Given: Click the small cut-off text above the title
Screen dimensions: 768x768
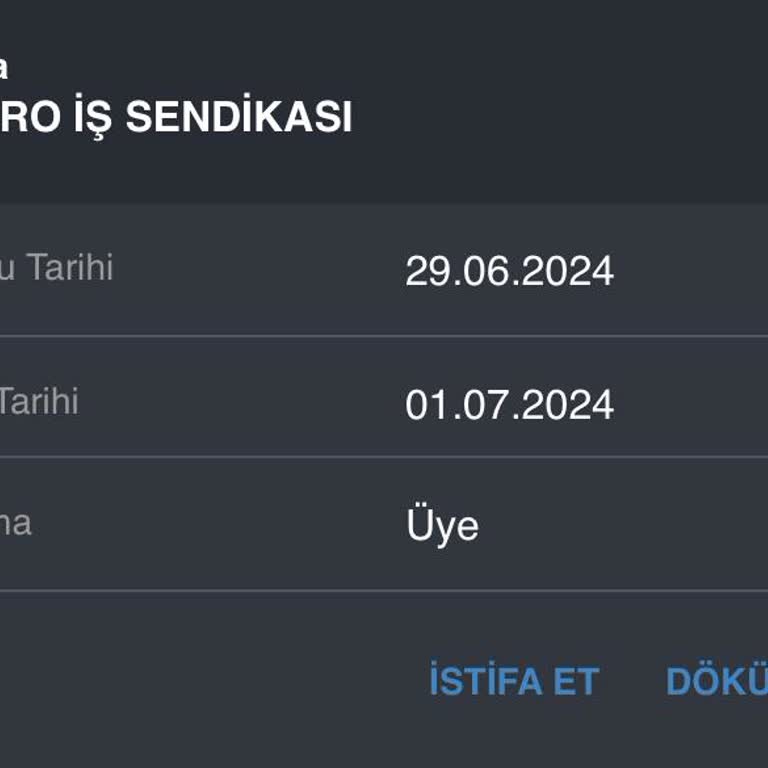Looking at the screenshot, I should click(x=4, y=68).
